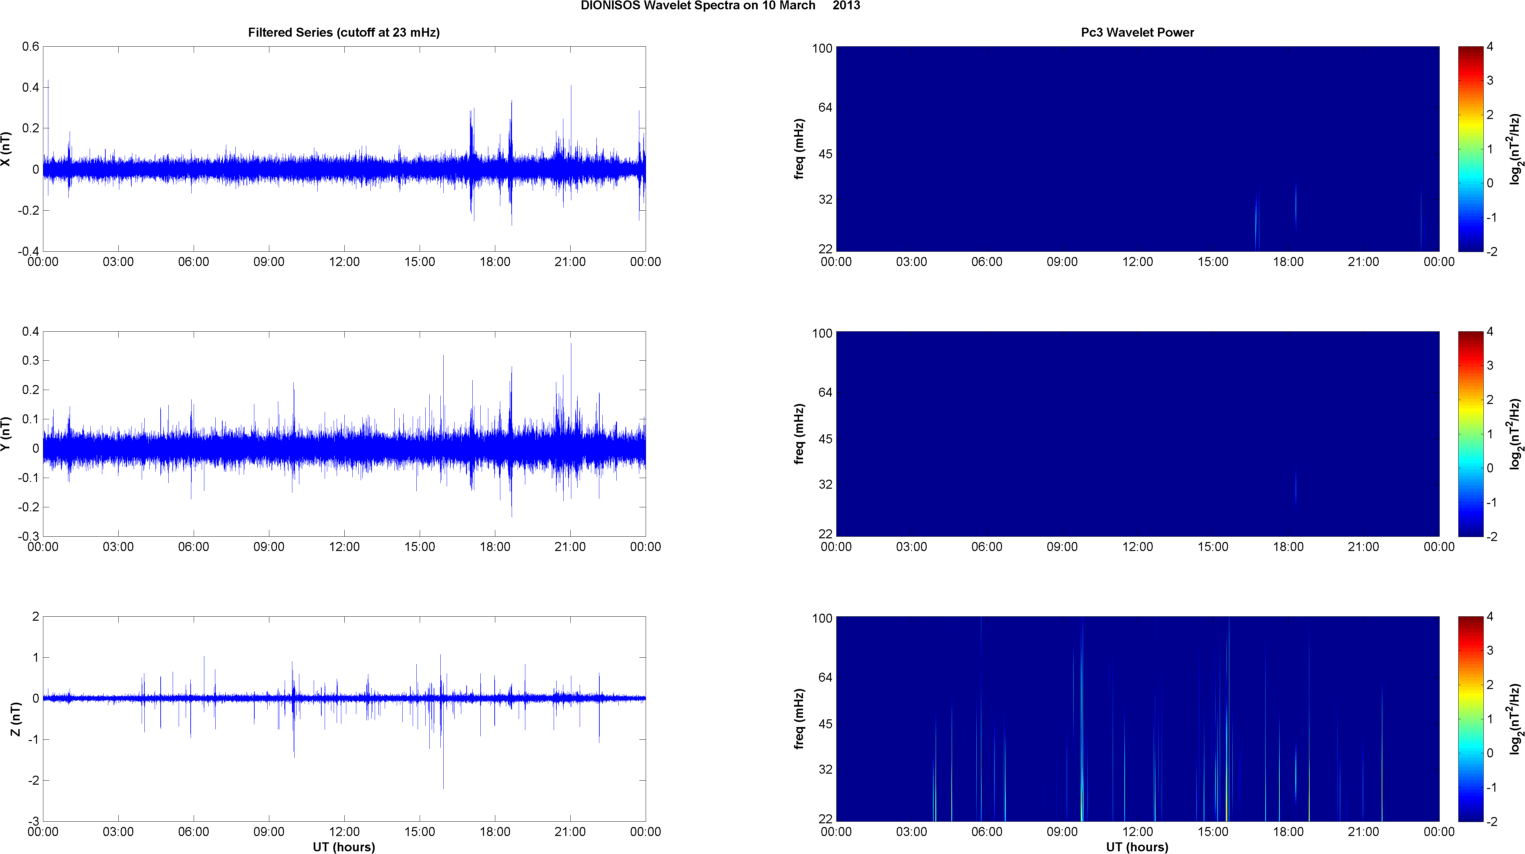Click inside the Z filtered time series plot
The image size is (1525, 854).
point(344,719)
